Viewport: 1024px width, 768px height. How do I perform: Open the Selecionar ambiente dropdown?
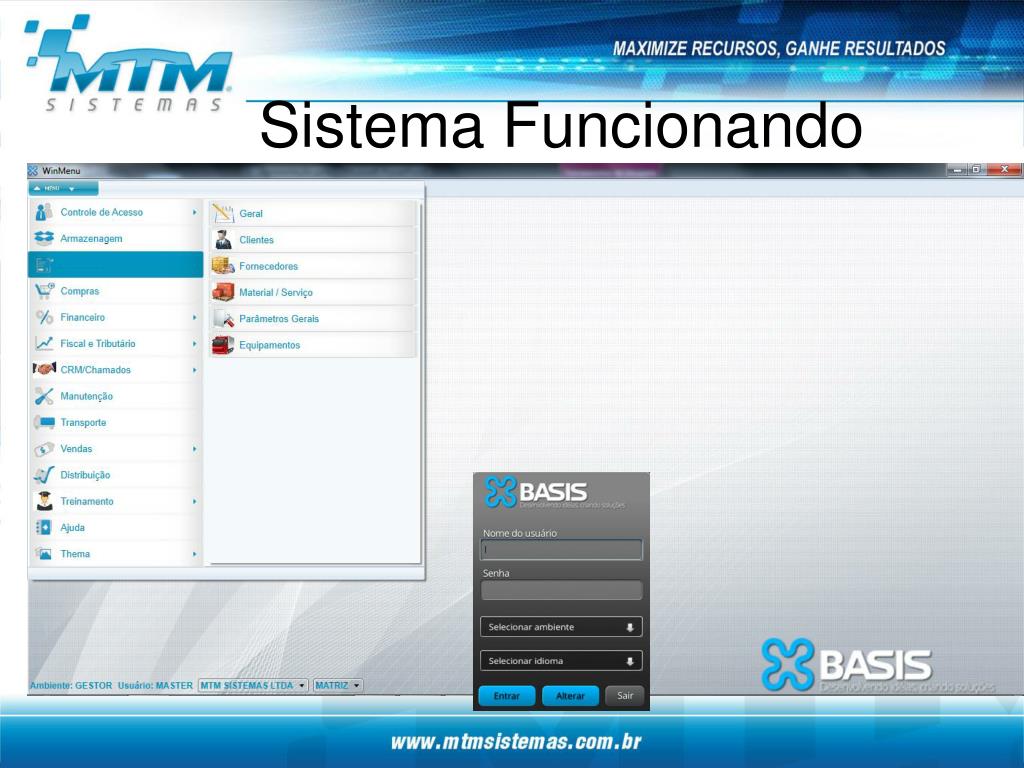(x=561, y=627)
